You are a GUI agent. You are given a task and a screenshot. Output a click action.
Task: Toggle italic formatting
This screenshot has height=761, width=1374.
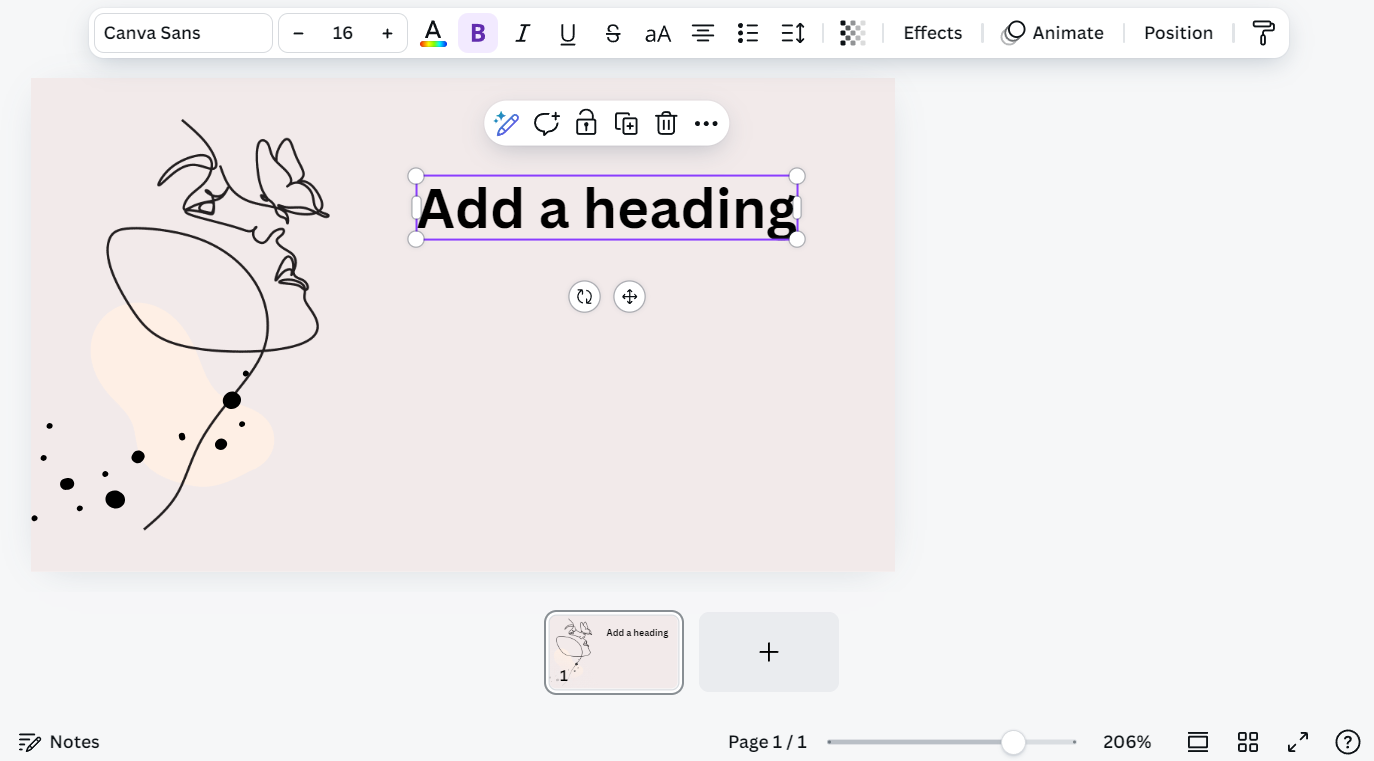click(x=522, y=32)
